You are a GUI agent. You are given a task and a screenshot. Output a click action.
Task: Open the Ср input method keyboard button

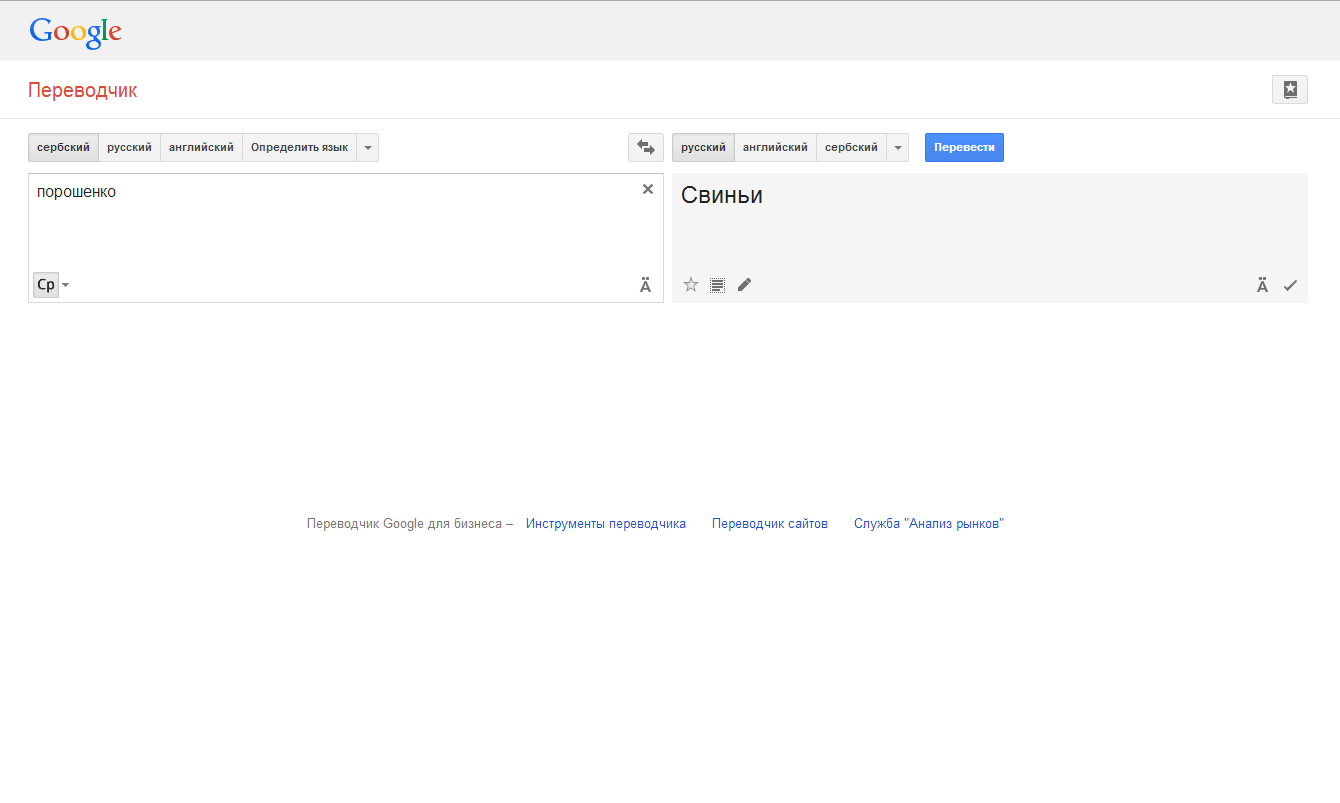tap(46, 285)
